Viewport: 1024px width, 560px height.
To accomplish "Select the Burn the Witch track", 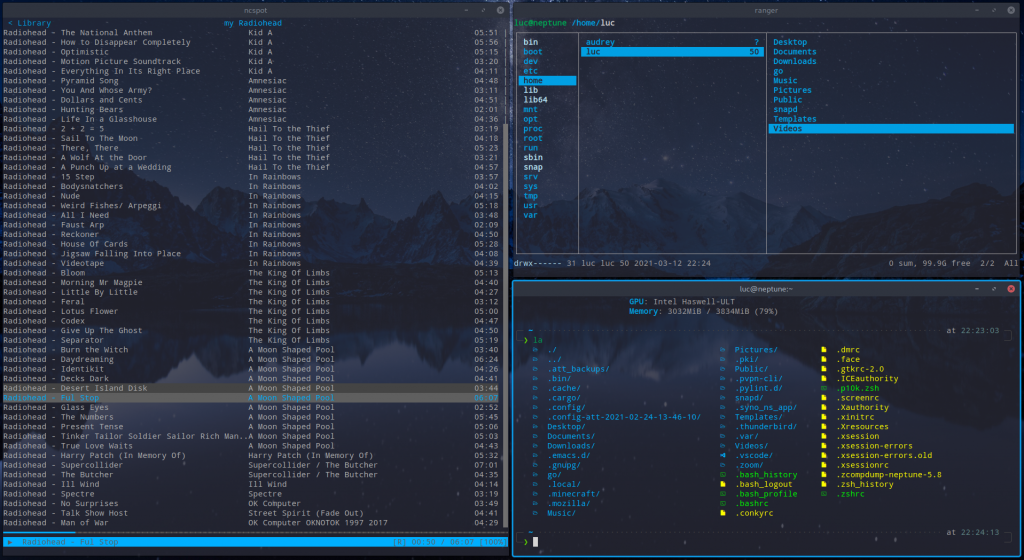I will (251, 350).
